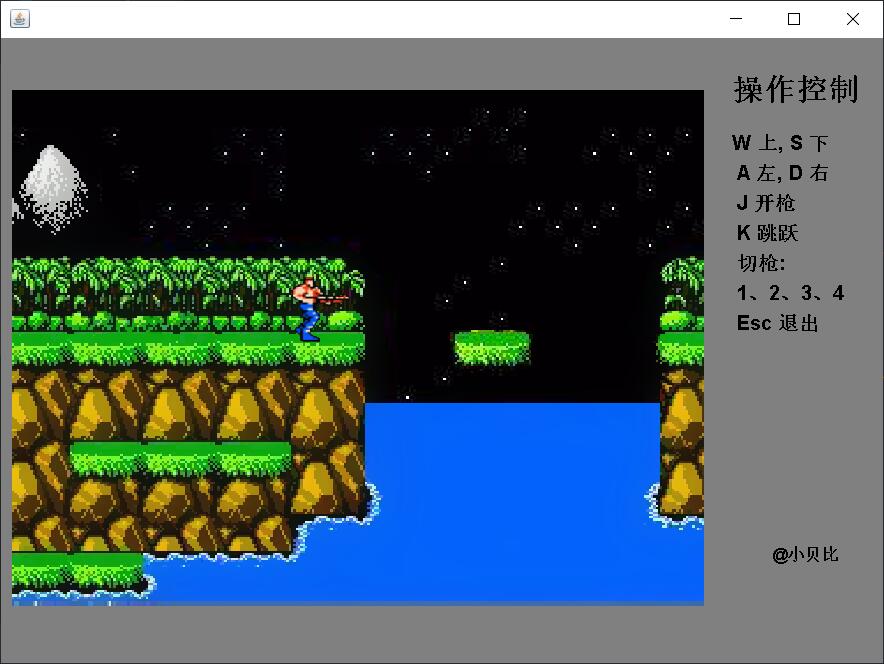Click the 'K 跳跃' control hint
The image size is (884, 664).
coord(767,233)
